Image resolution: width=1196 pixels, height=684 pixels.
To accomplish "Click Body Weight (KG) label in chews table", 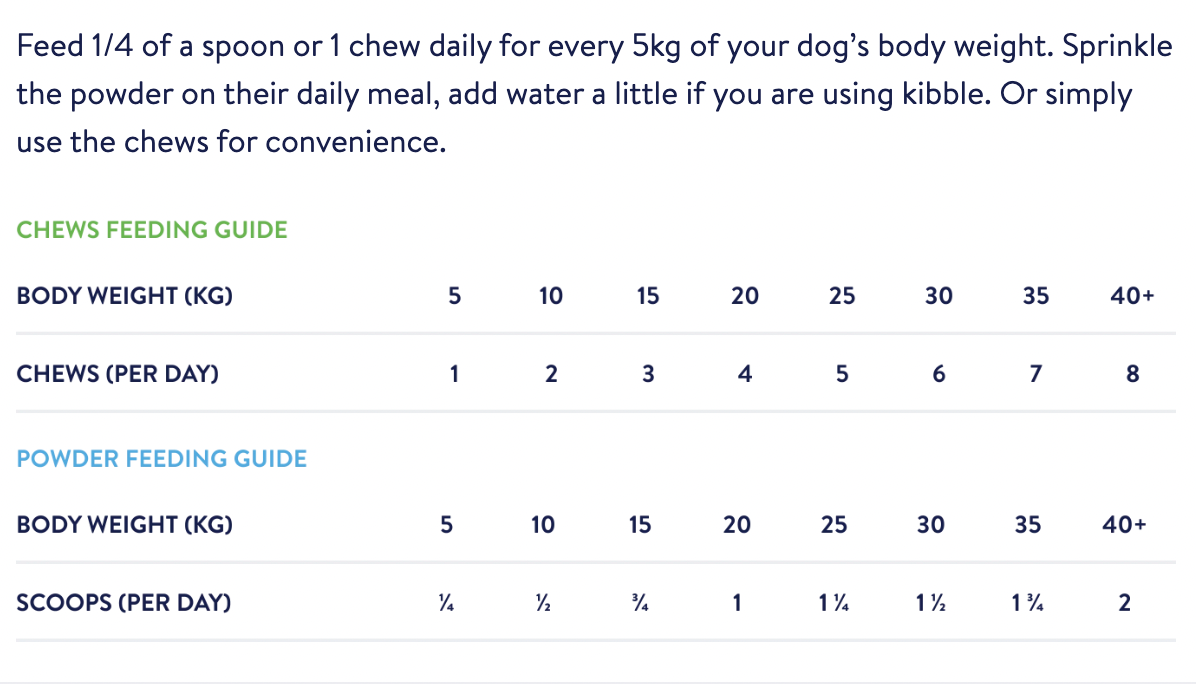I will pyautogui.click(x=125, y=296).
